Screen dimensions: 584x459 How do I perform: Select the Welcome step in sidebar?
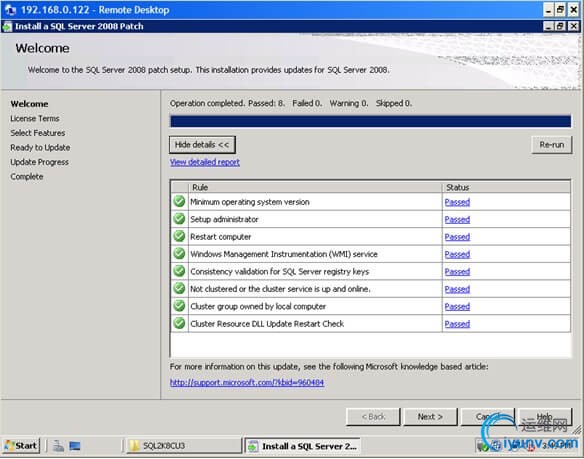coord(29,104)
